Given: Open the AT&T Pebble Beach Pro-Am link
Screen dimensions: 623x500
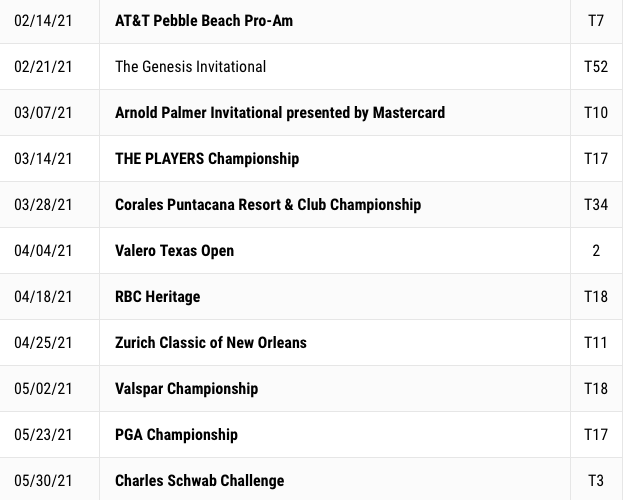Looking at the screenshot, I should [x=204, y=21].
